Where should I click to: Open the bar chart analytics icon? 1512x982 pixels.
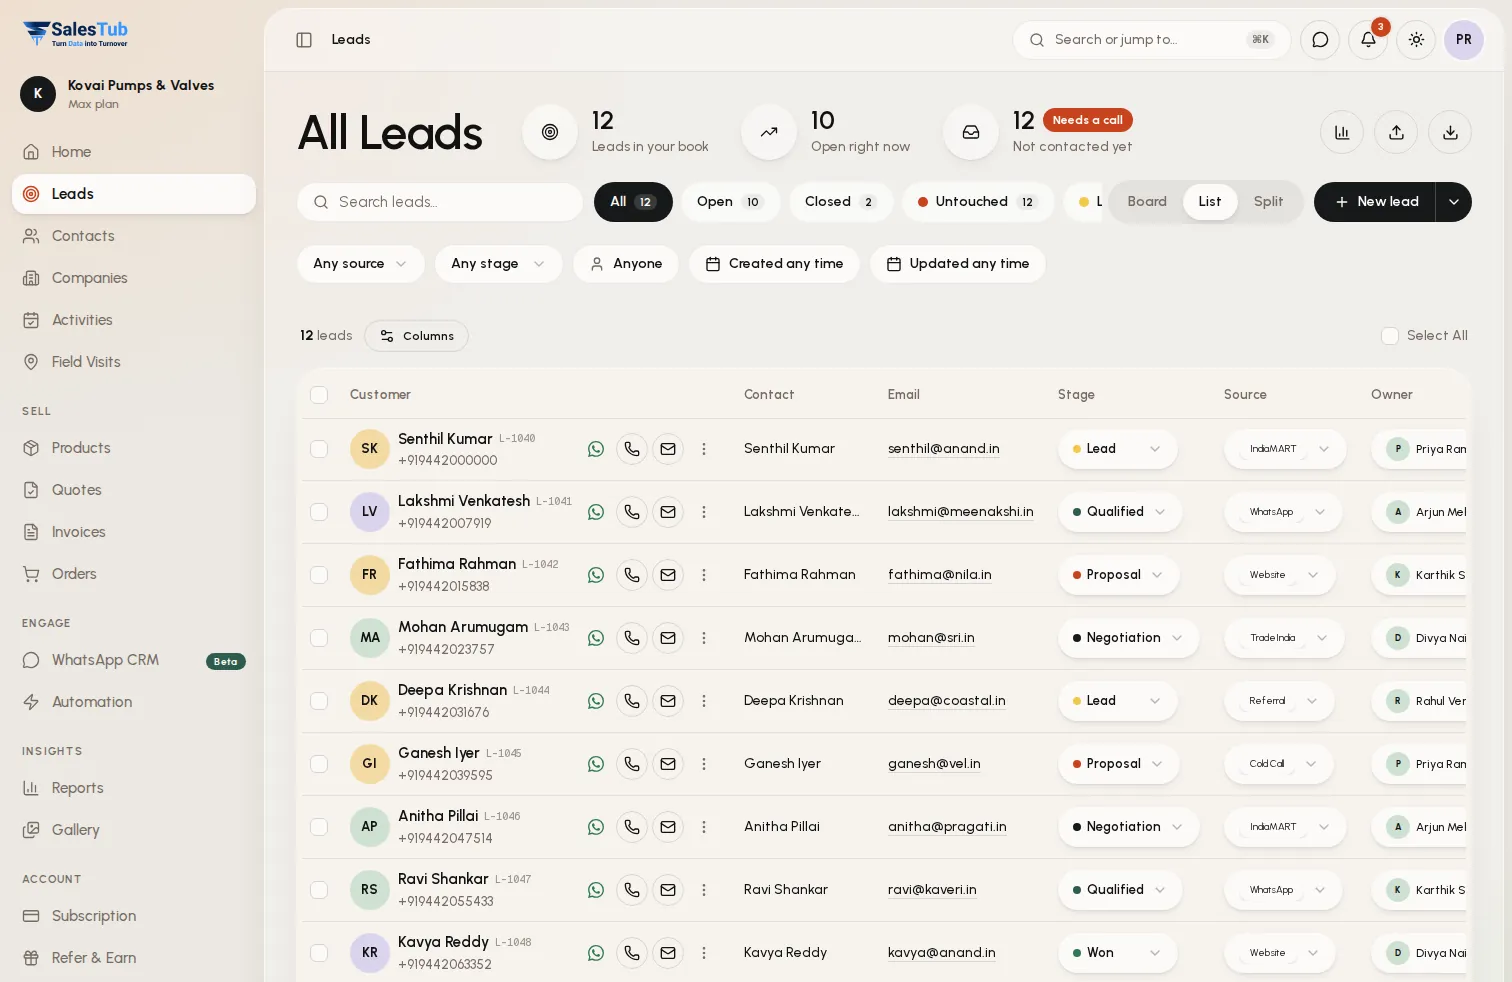(1342, 132)
